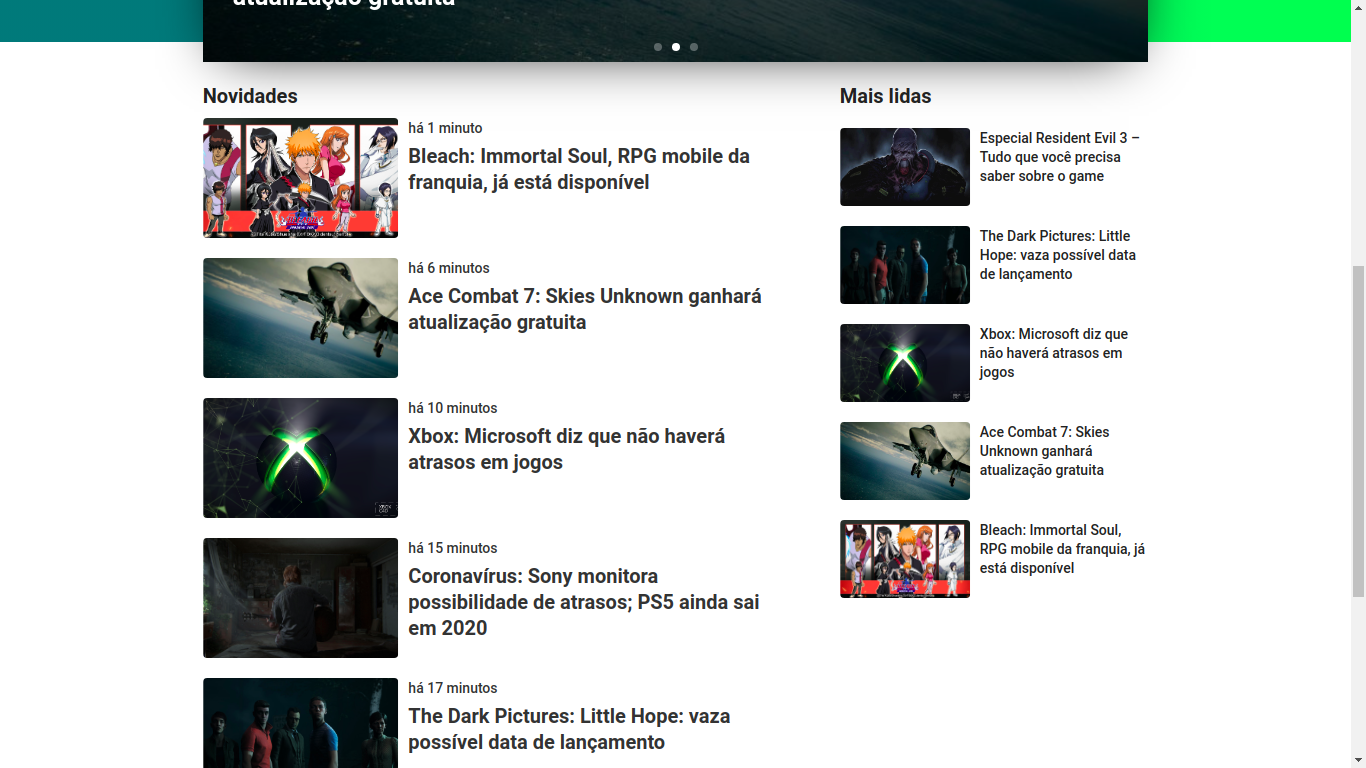The image size is (1366, 768).
Task: Click 'há 1 minuto' timestamp text
Action: coord(445,128)
